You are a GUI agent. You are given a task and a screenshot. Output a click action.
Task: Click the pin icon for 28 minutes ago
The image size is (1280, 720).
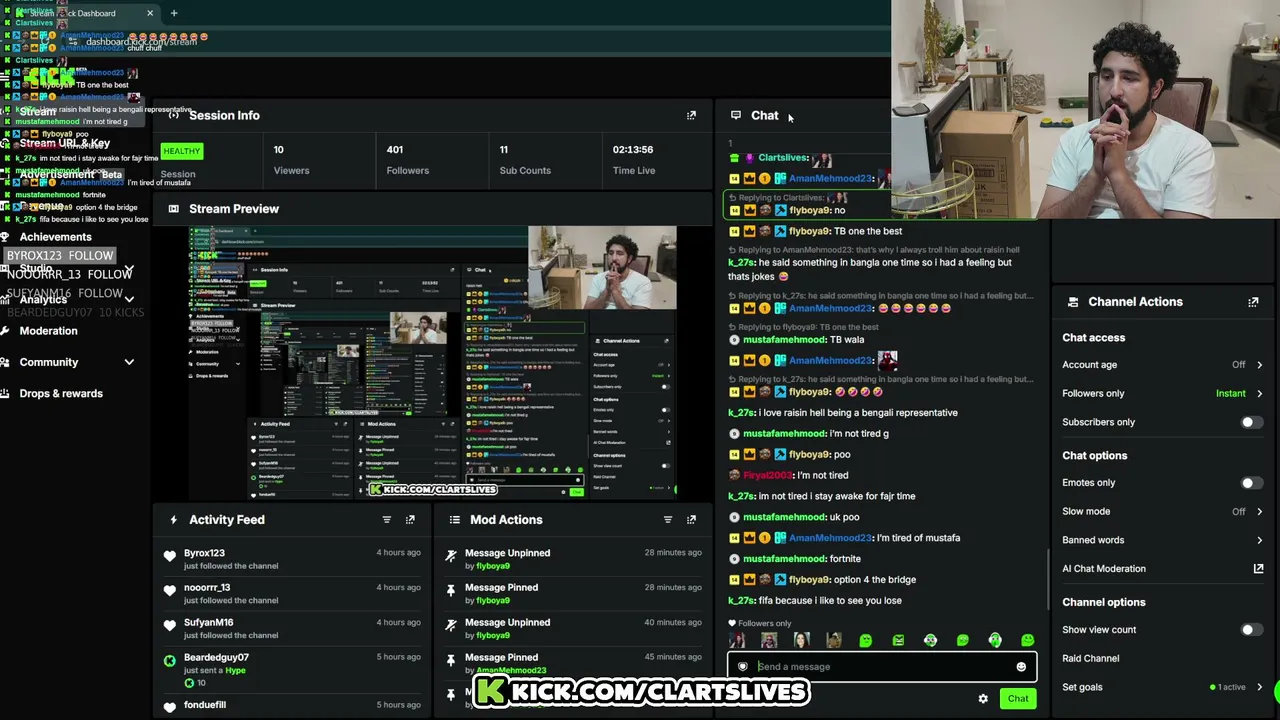click(451, 591)
